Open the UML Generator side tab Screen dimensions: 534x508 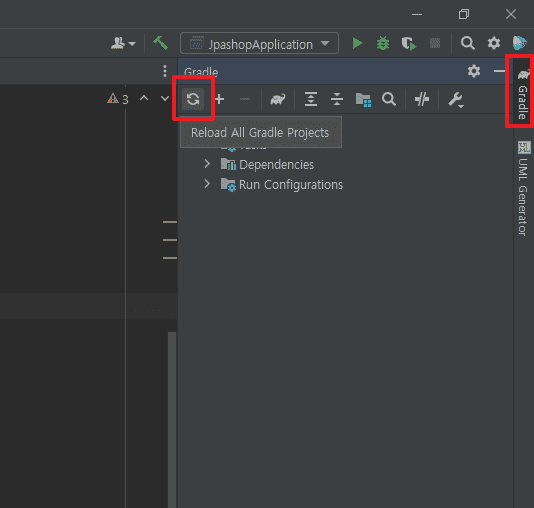point(523,188)
